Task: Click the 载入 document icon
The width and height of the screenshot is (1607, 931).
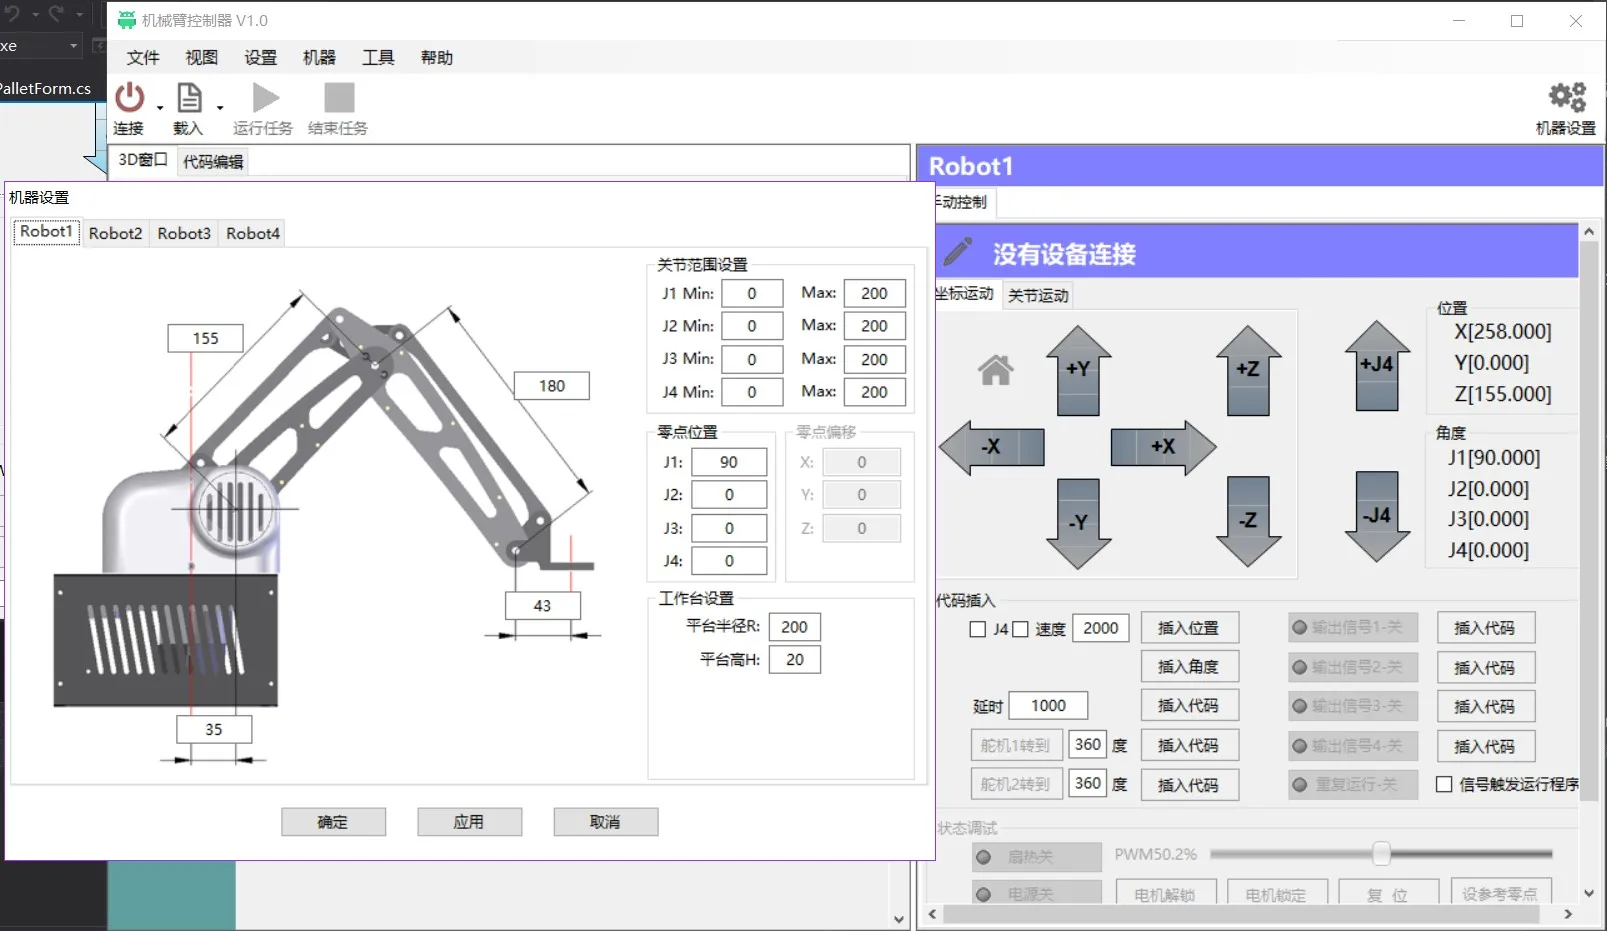Action: 189,98
